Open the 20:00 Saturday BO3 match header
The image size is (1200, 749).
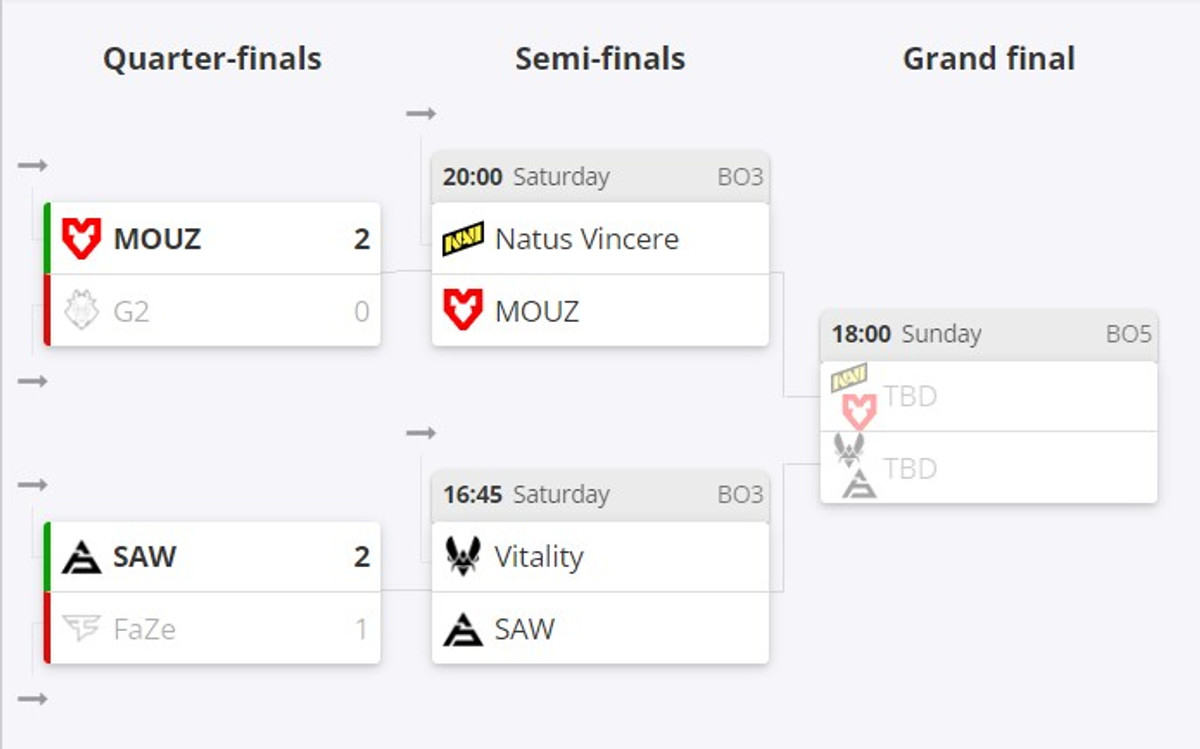coord(600,177)
